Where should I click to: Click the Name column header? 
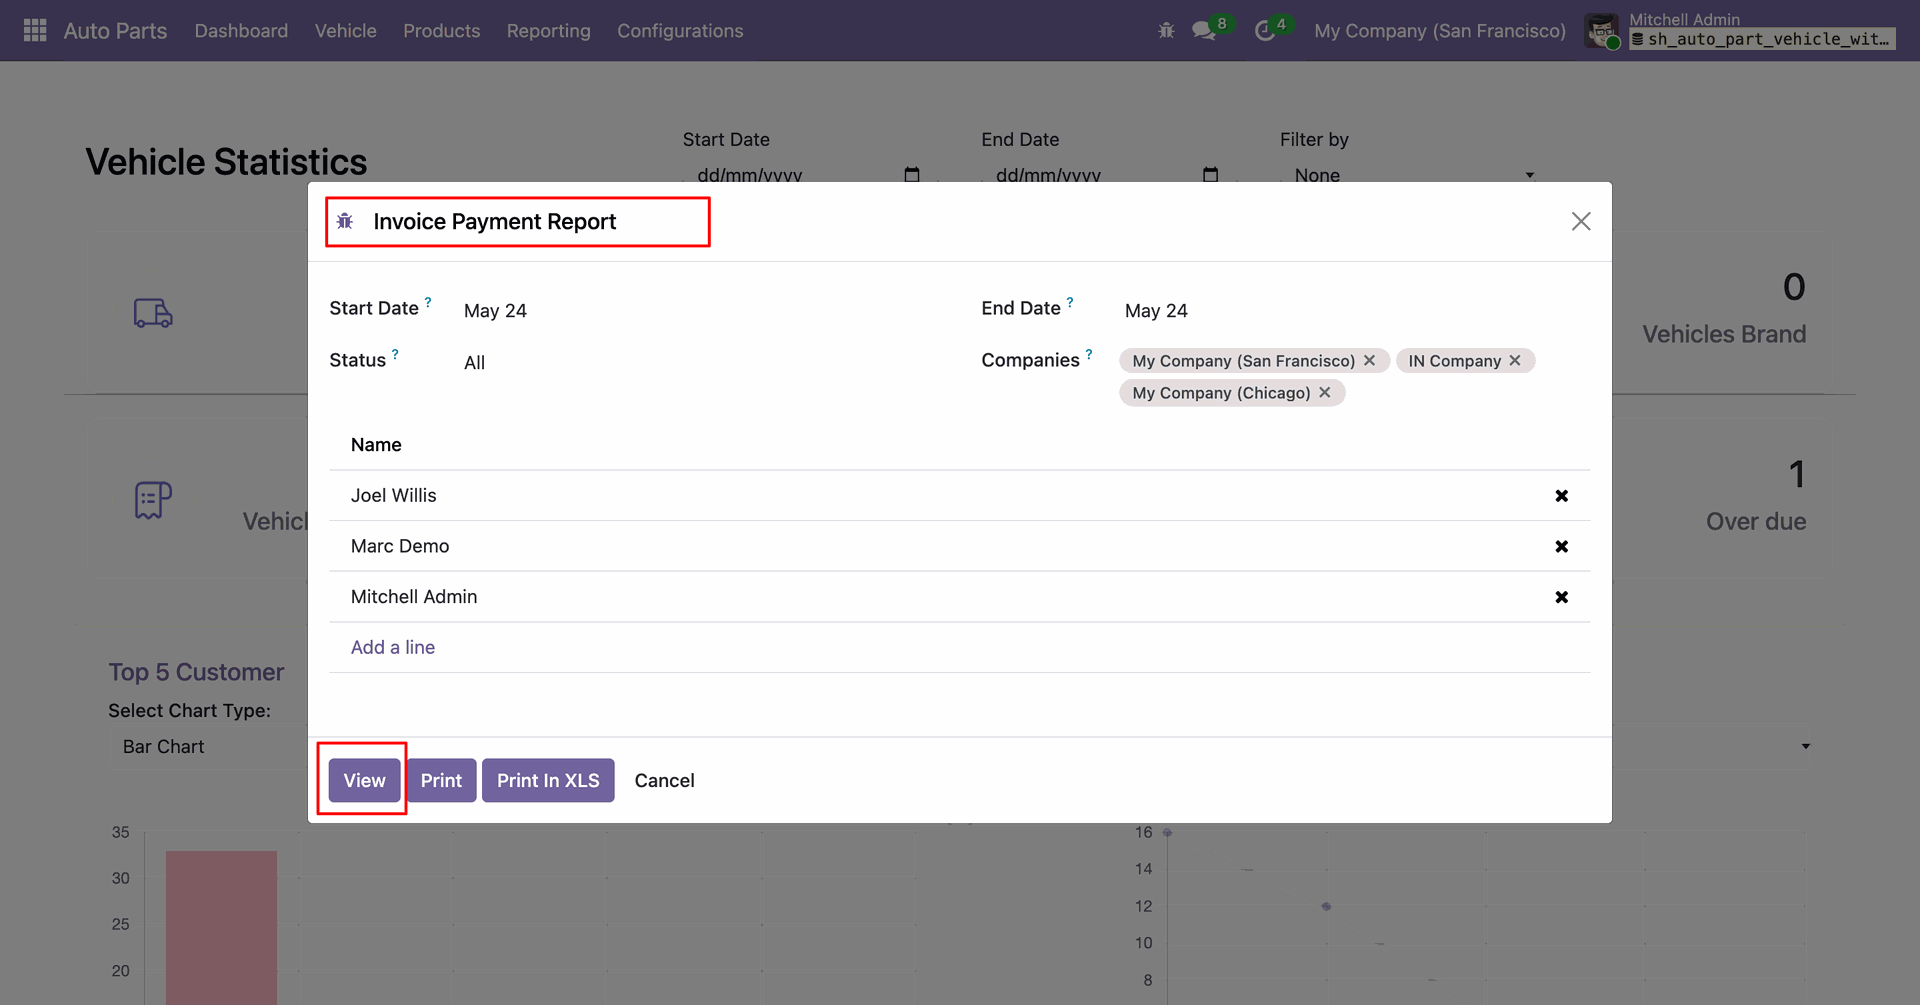point(376,445)
